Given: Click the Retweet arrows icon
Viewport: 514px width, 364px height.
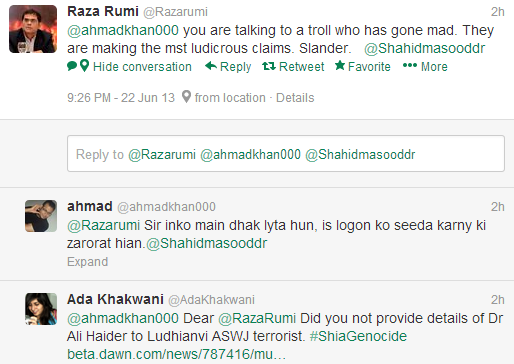Looking at the screenshot, I should coord(269,66).
